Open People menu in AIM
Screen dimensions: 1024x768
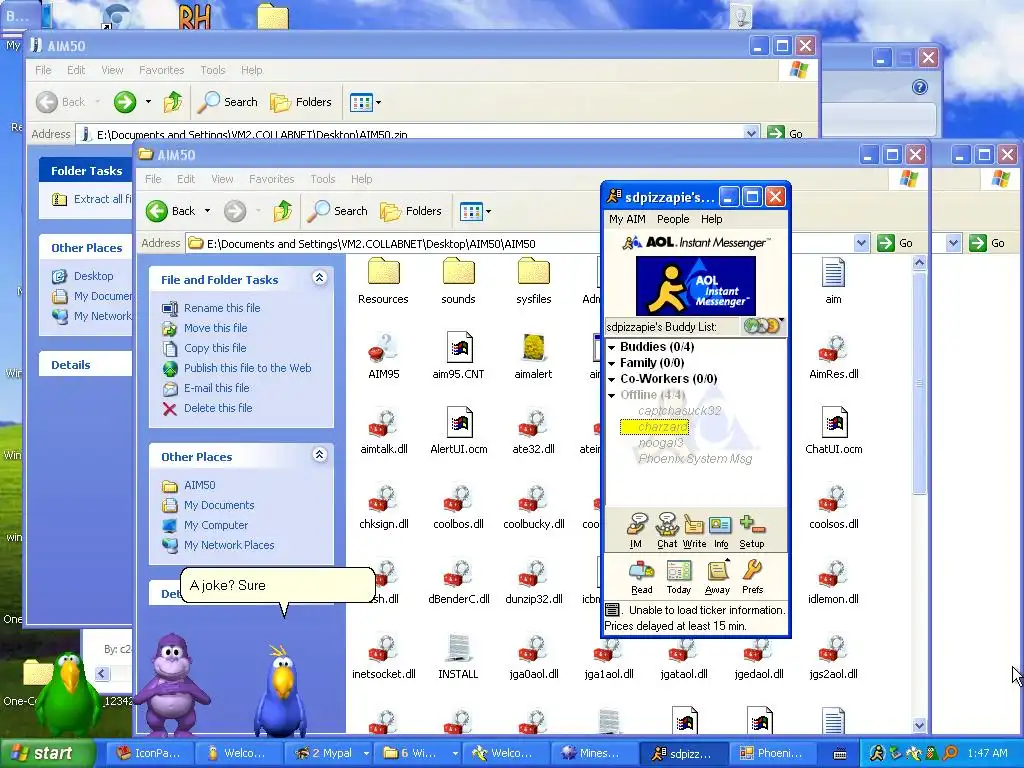[673, 219]
